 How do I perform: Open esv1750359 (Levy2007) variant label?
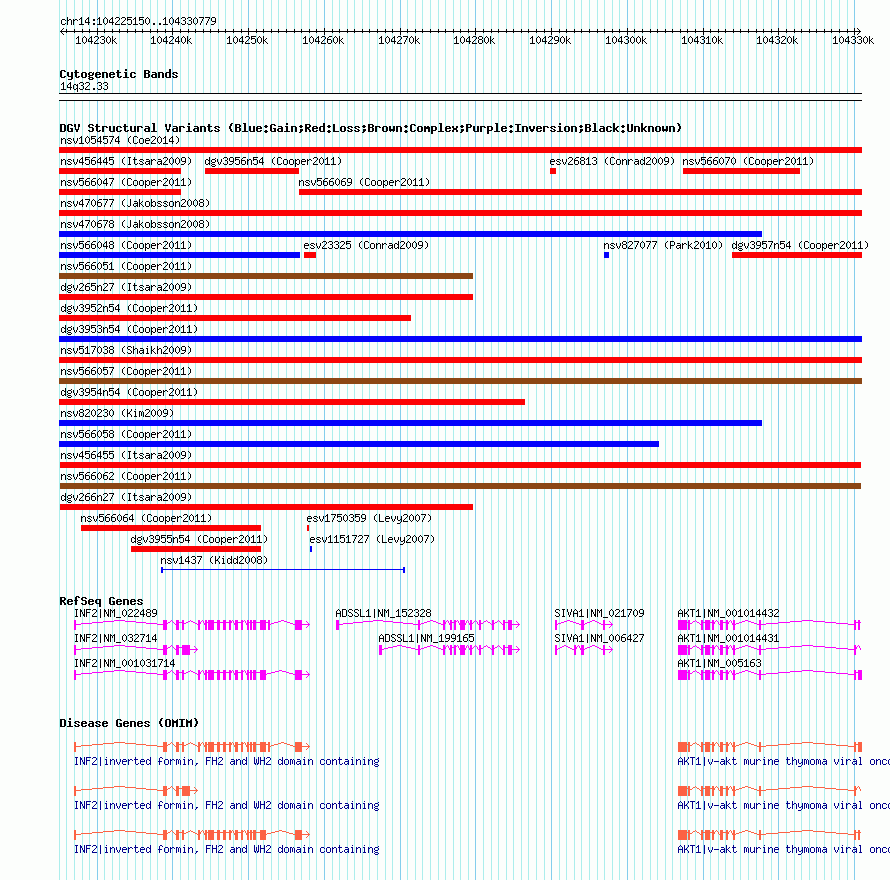(369, 518)
